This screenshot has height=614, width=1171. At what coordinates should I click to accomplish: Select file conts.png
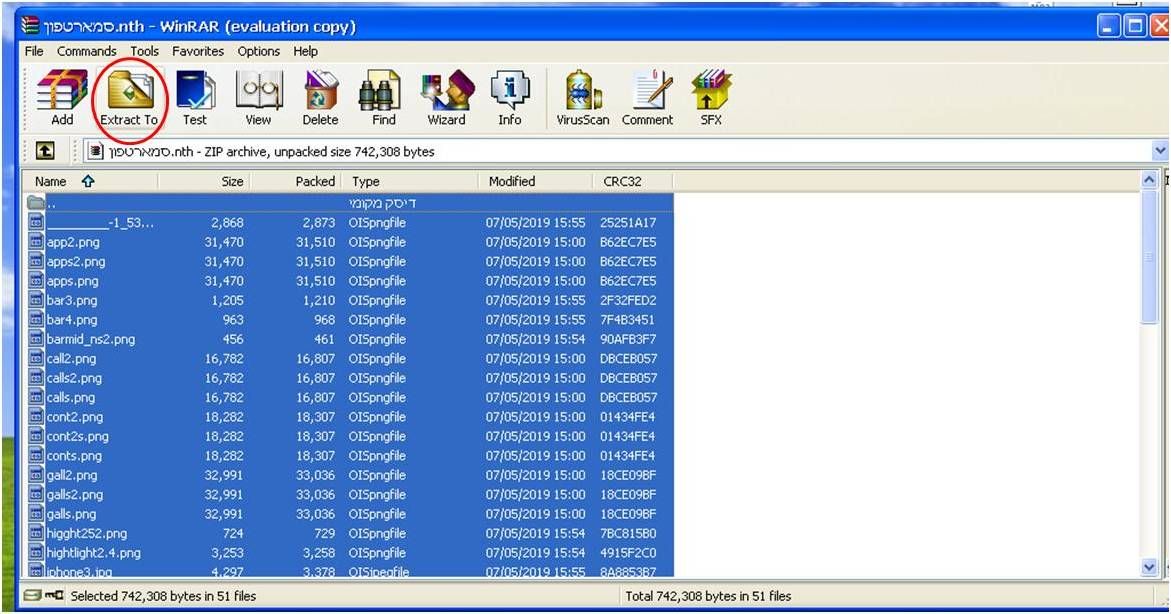coord(72,456)
